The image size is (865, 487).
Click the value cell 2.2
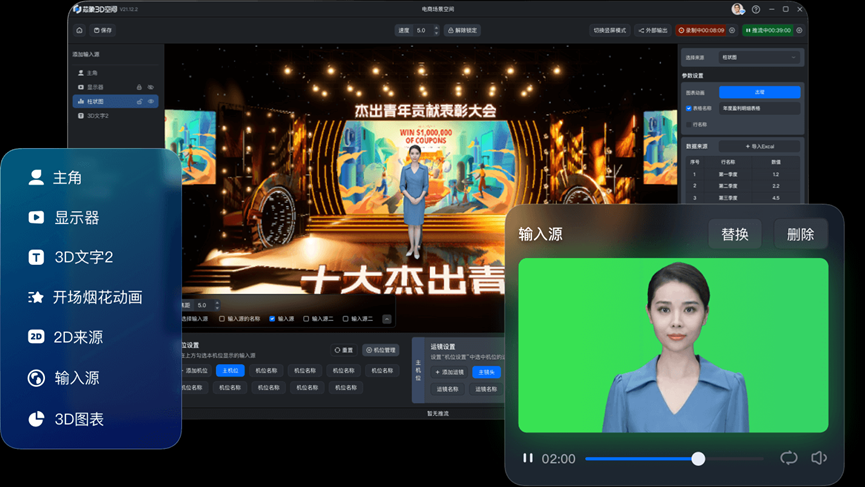point(776,186)
